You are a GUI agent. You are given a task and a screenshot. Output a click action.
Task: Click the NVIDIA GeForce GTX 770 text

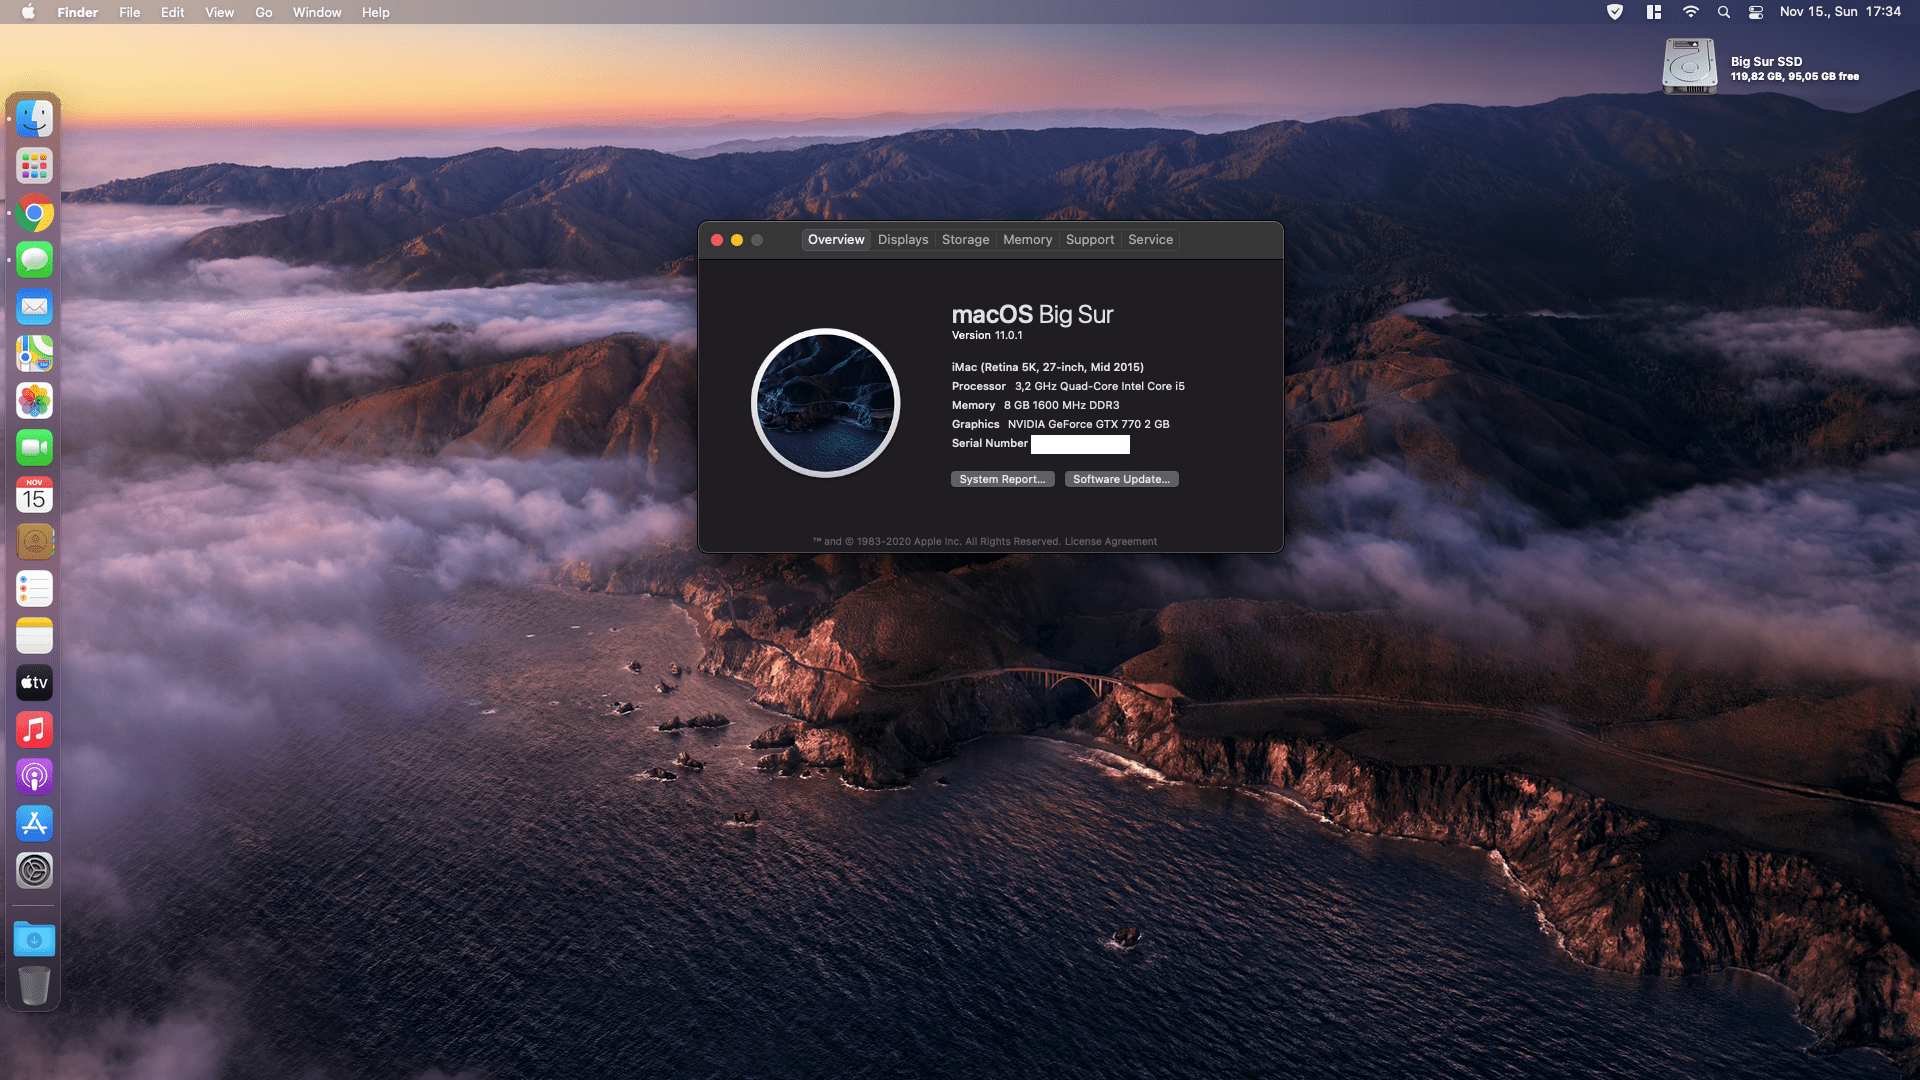(1088, 424)
